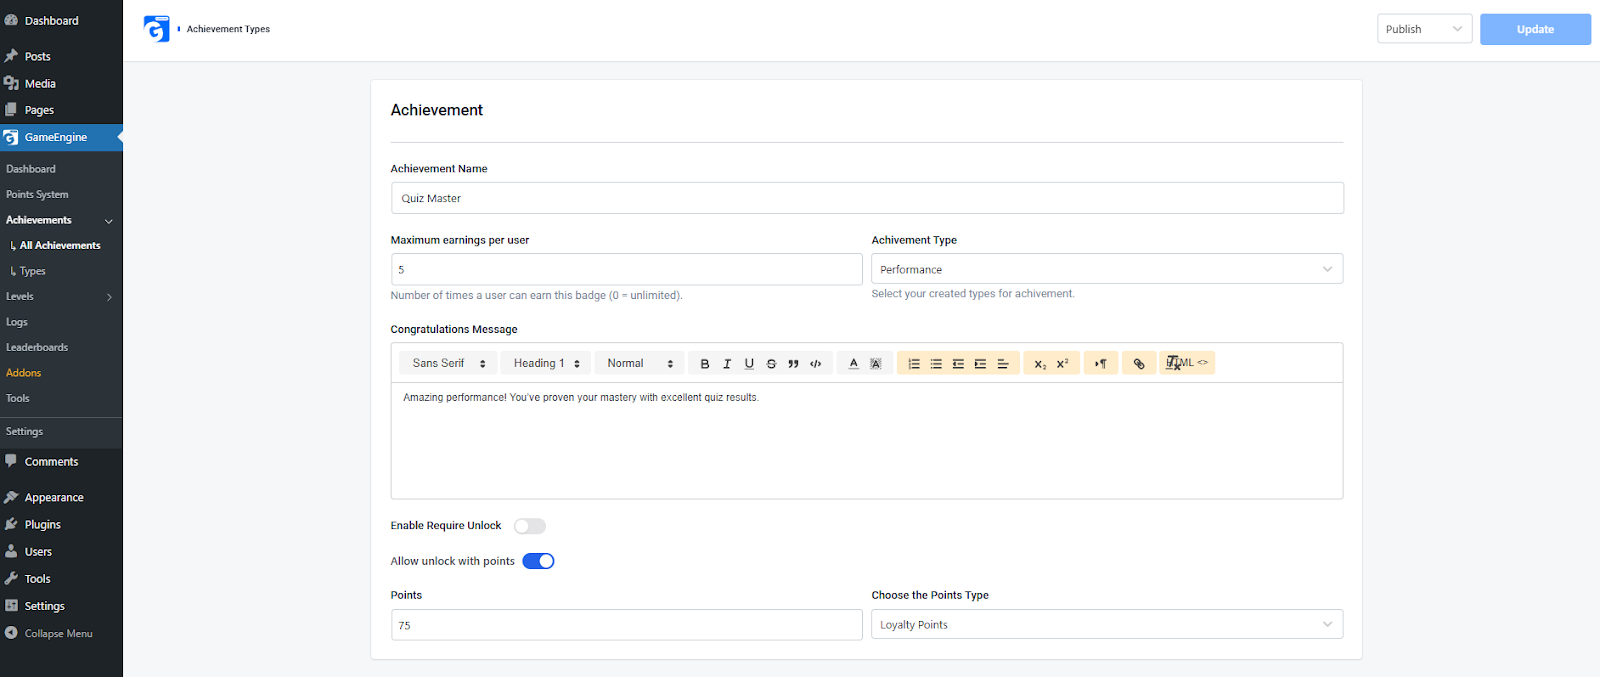Toggle the code block icon

click(816, 364)
